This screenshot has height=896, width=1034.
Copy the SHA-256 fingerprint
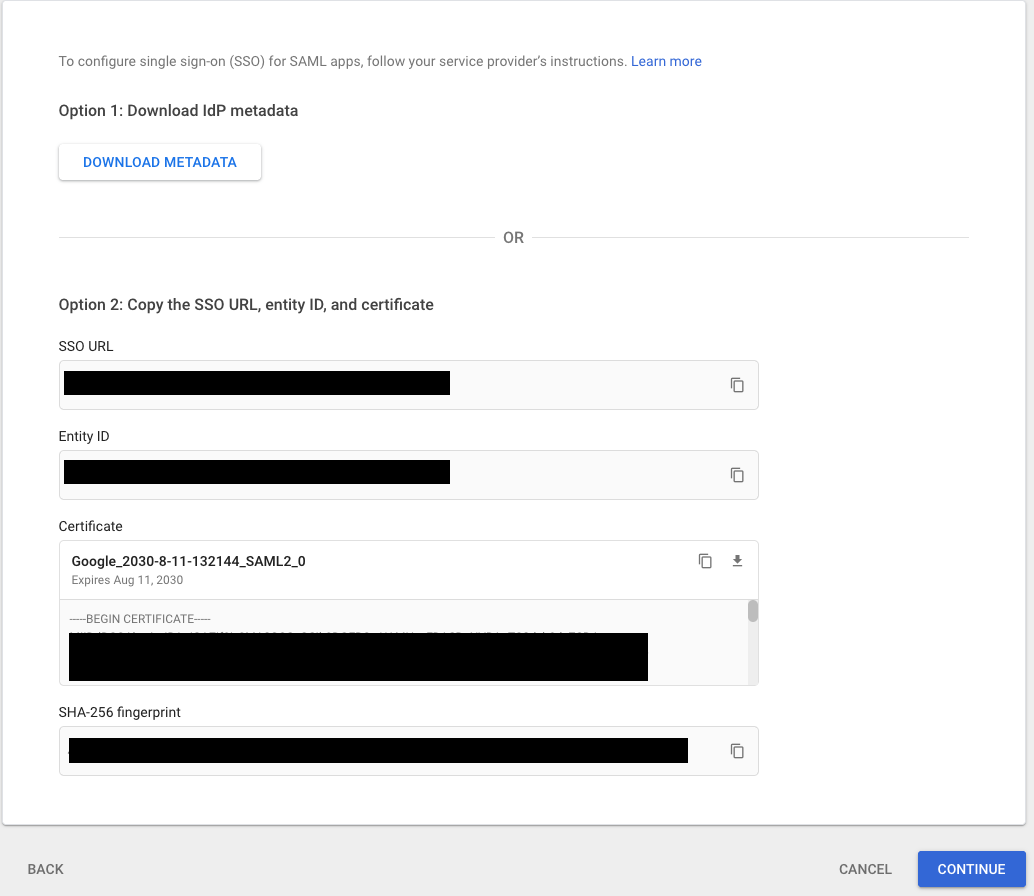737,750
